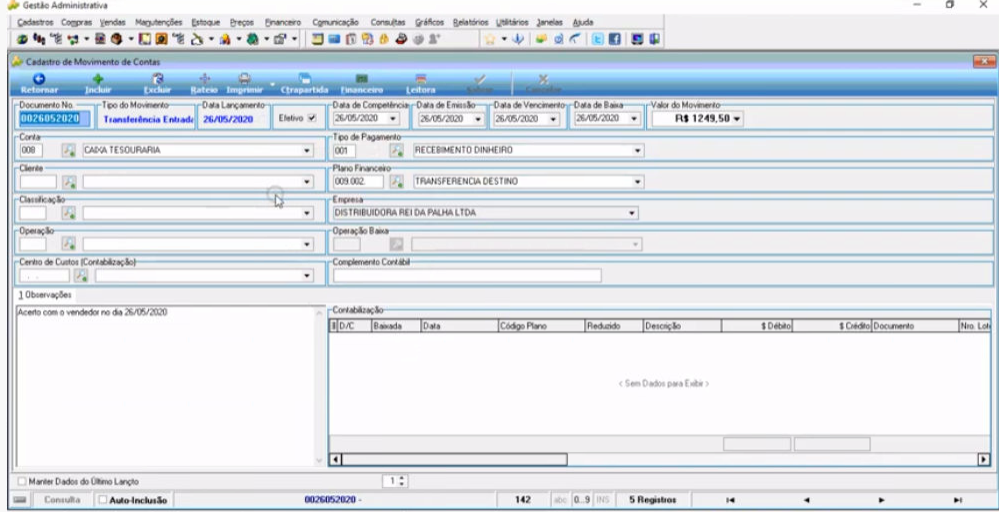Open the Data de Baixa date dropdown
999x512 pixels.
pos(633,118)
